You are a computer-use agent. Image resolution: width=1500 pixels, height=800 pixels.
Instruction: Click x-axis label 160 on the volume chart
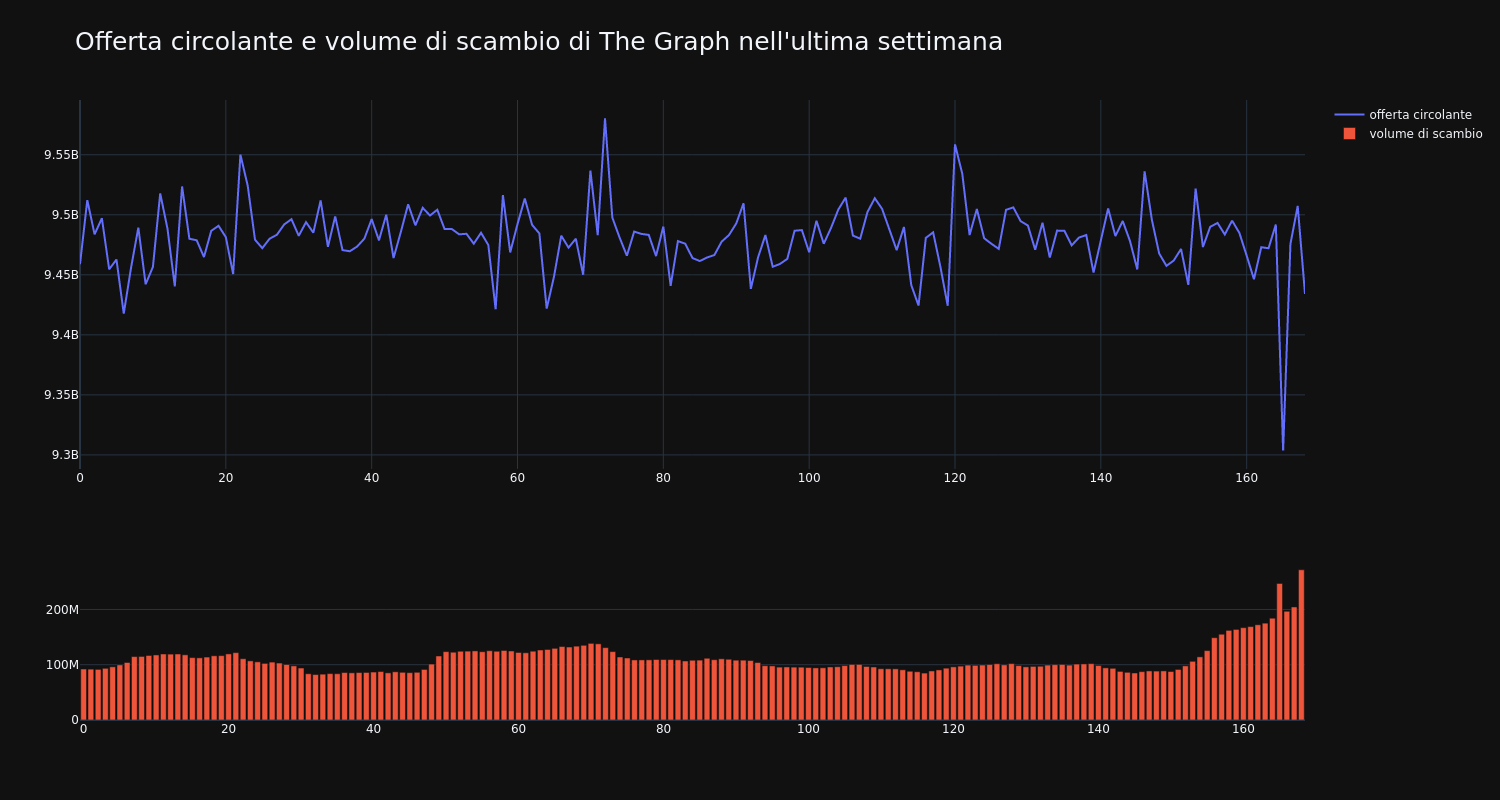(1243, 729)
